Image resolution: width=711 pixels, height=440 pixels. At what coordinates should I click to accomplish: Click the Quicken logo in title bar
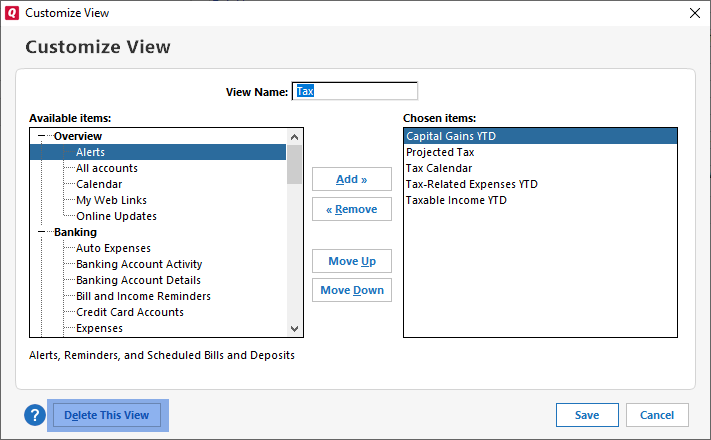coord(12,13)
